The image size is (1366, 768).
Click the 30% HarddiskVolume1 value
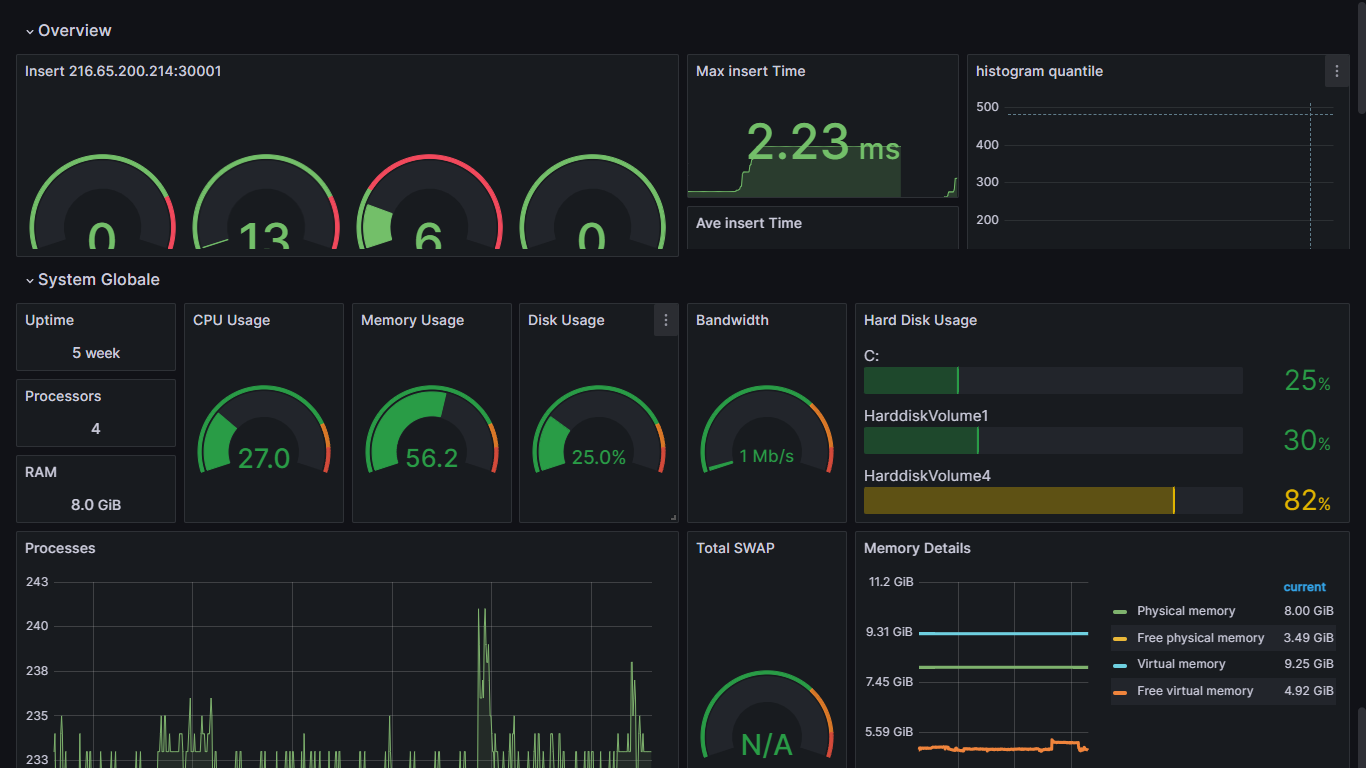coord(1307,441)
